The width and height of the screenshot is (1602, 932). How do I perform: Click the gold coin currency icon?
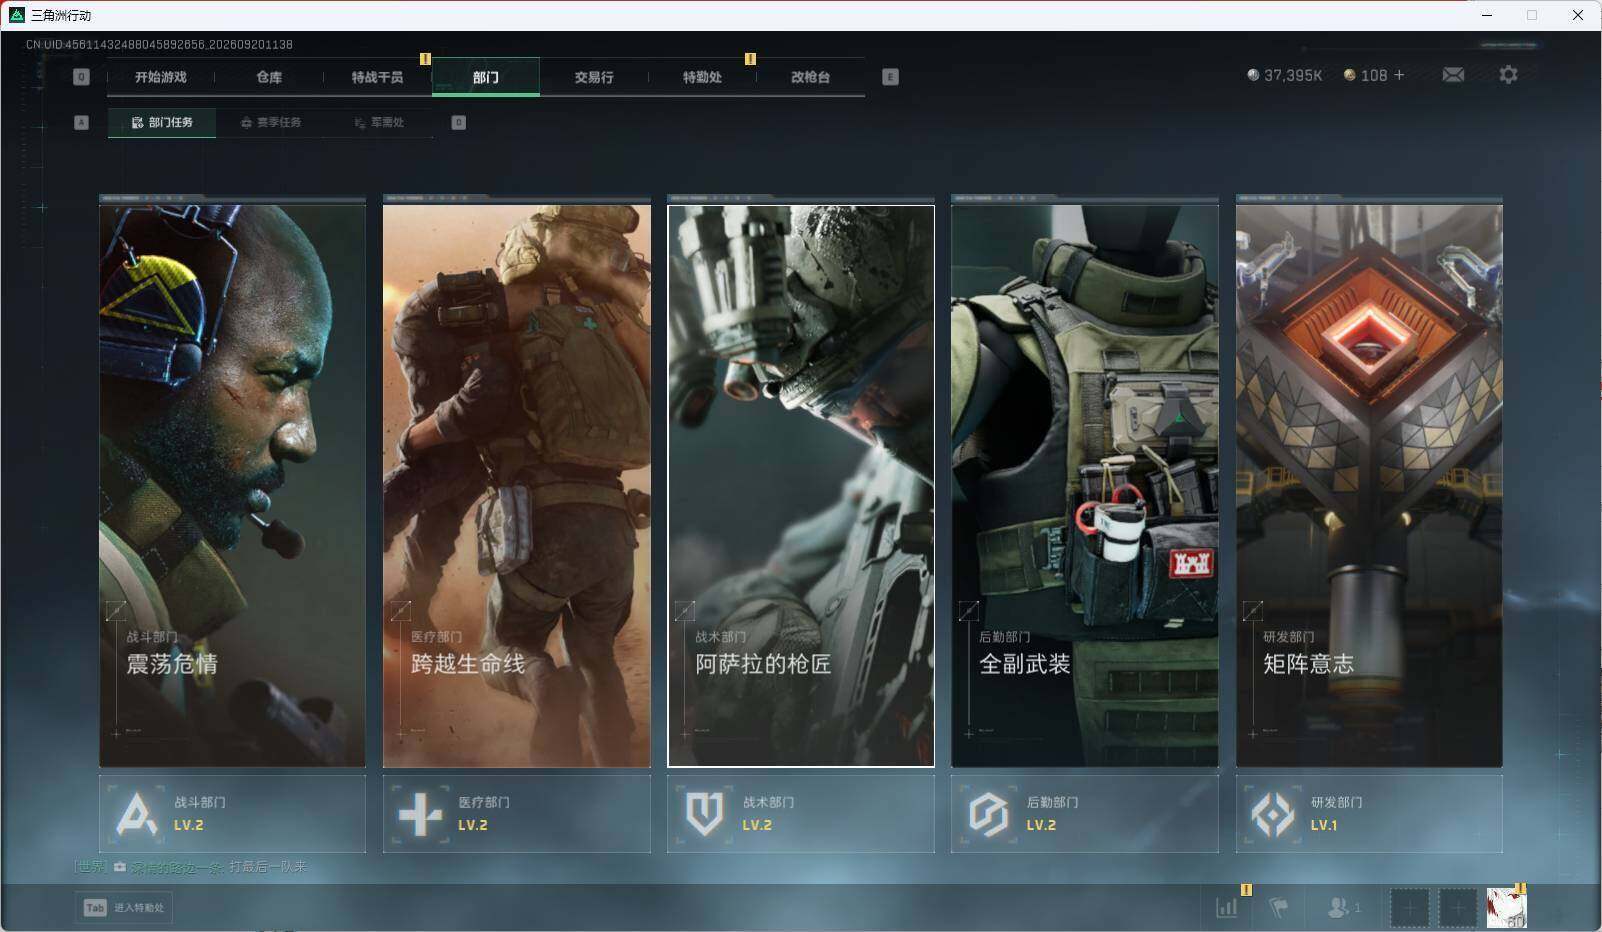[x=1349, y=75]
